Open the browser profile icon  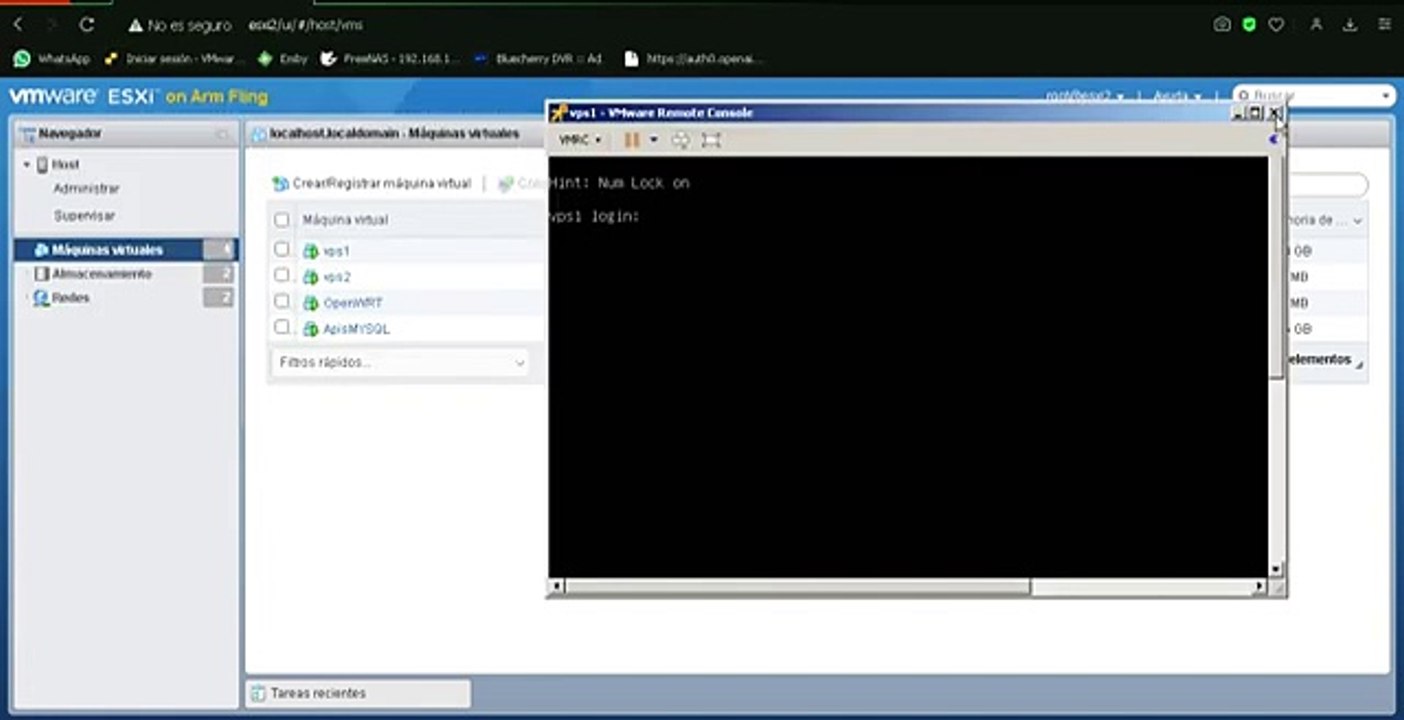1317,24
